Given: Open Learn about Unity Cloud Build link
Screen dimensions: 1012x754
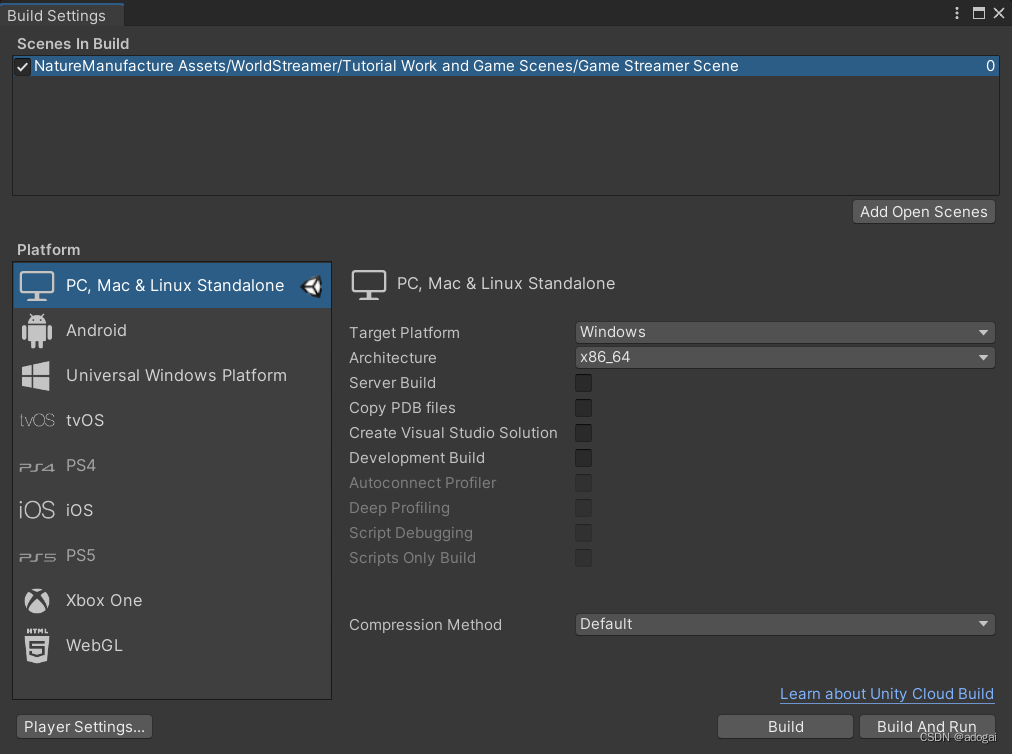Looking at the screenshot, I should (887, 694).
